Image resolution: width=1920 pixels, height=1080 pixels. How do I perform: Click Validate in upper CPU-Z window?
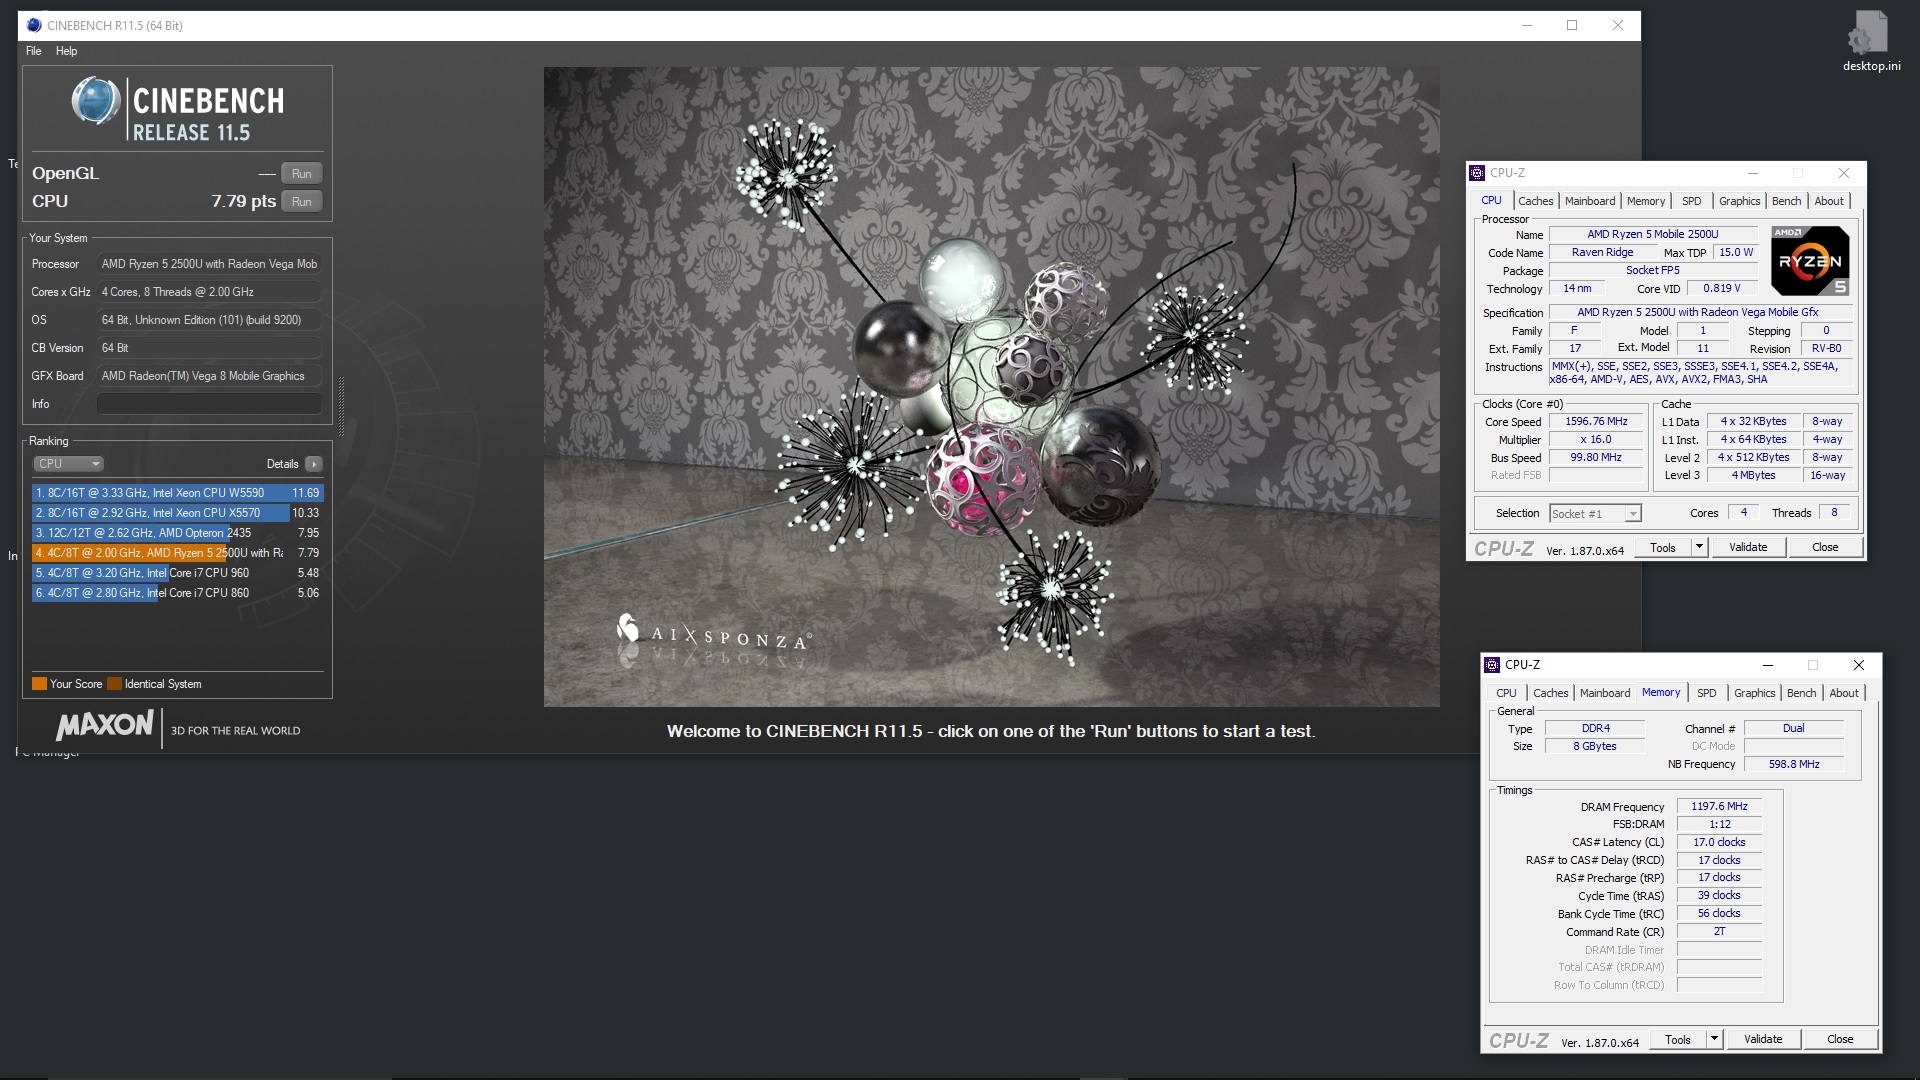point(1748,547)
